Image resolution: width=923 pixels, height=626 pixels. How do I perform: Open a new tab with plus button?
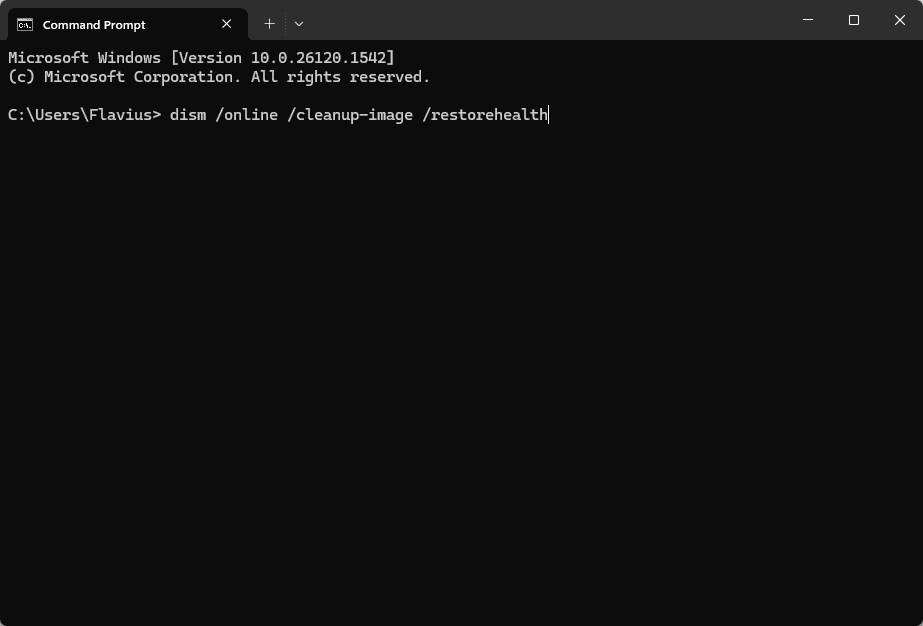(x=270, y=24)
